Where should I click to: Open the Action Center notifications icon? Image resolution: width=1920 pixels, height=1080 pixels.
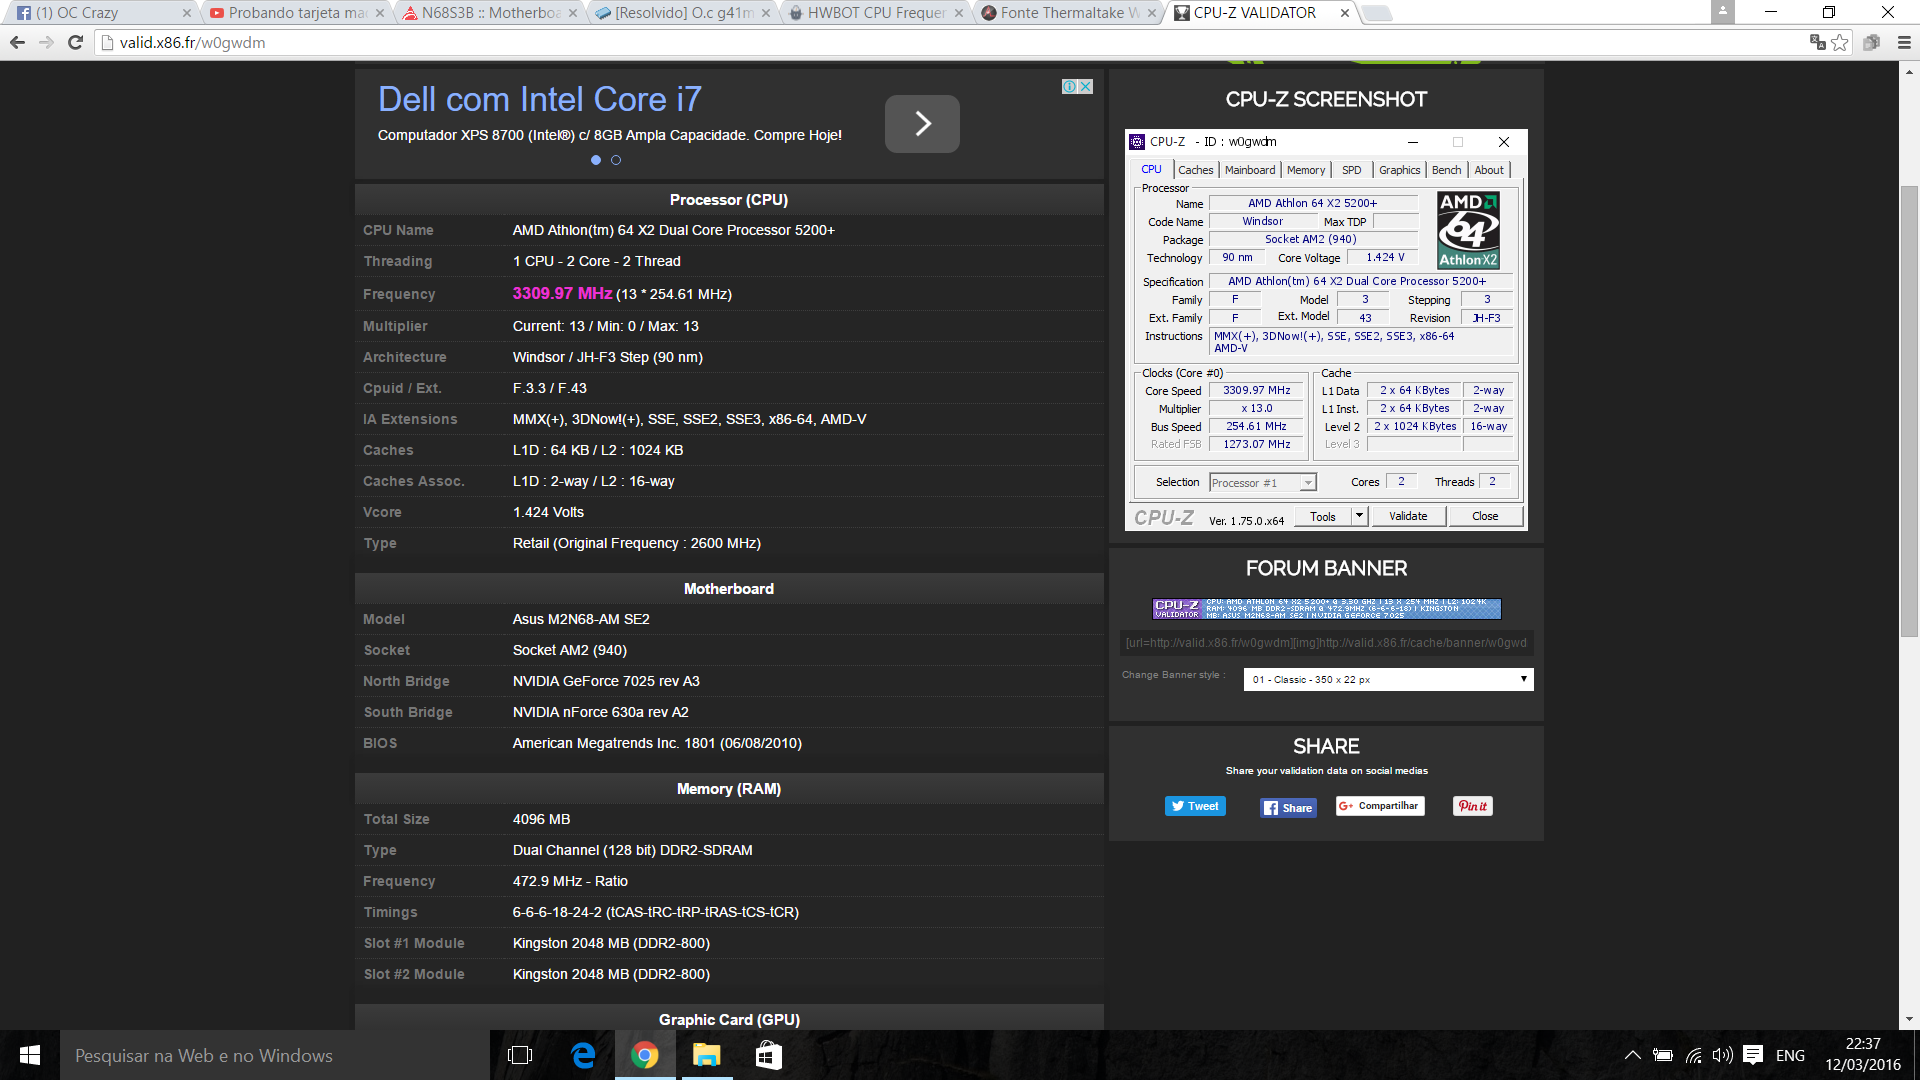pyautogui.click(x=1752, y=1055)
